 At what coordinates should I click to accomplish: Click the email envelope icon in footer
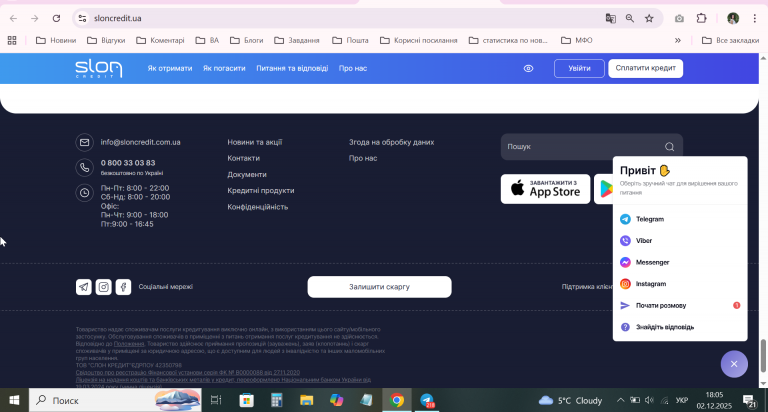(x=84, y=142)
